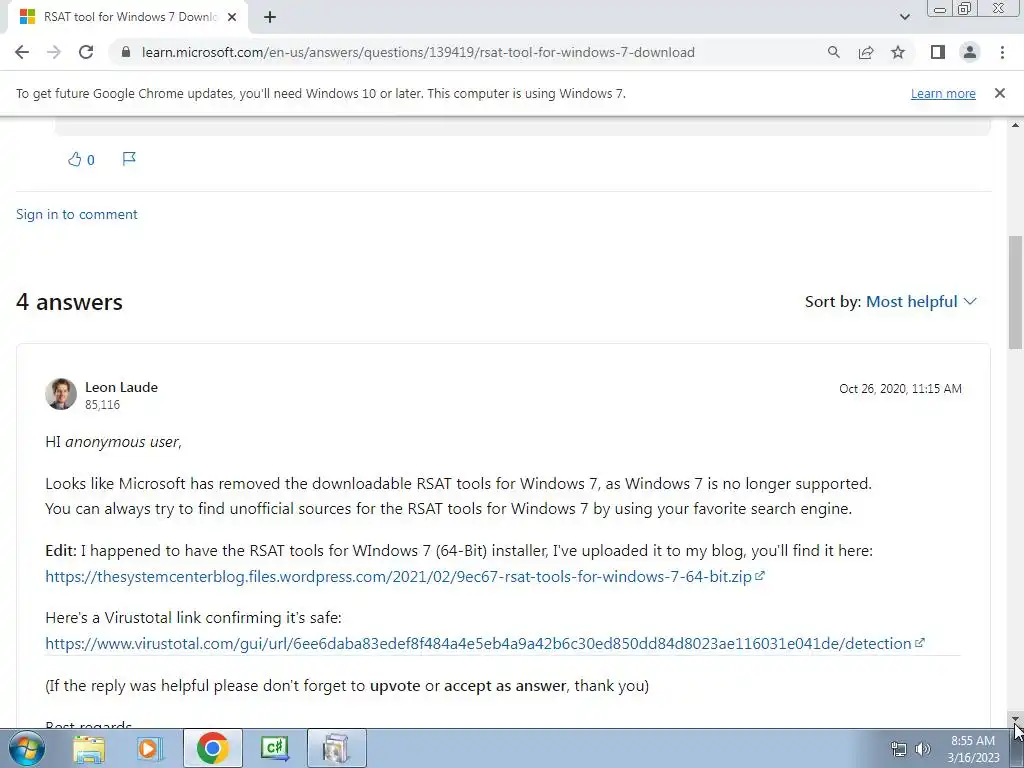
Task: Dismiss the Chrome update notification bar
Action: pos(1000,93)
